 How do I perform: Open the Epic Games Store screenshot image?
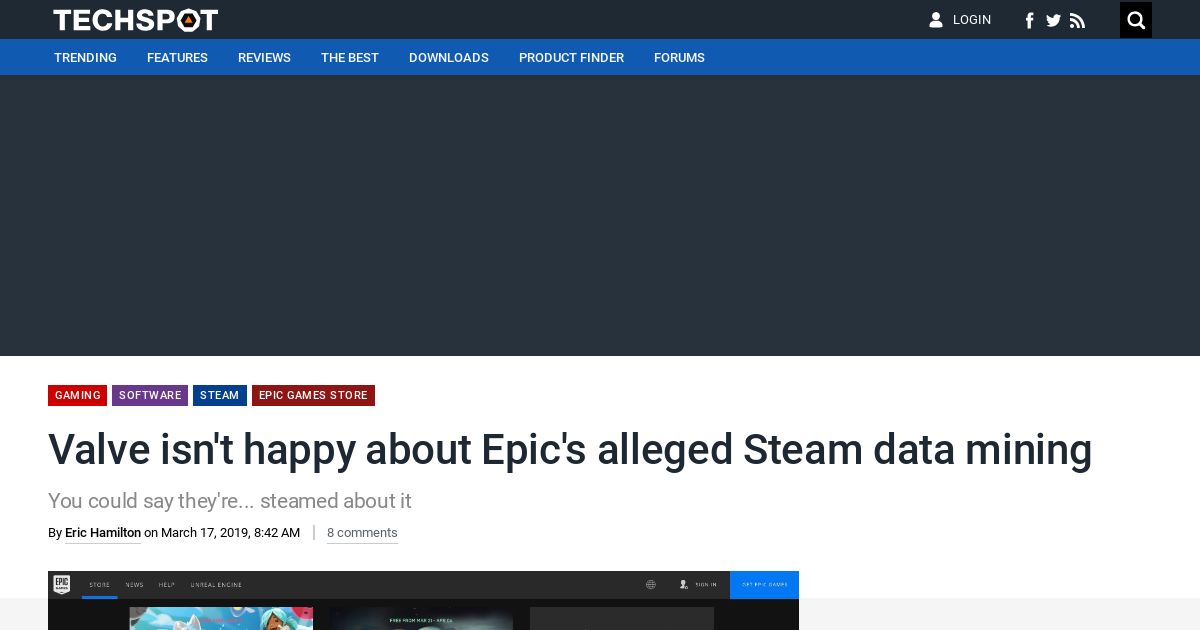click(423, 600)
